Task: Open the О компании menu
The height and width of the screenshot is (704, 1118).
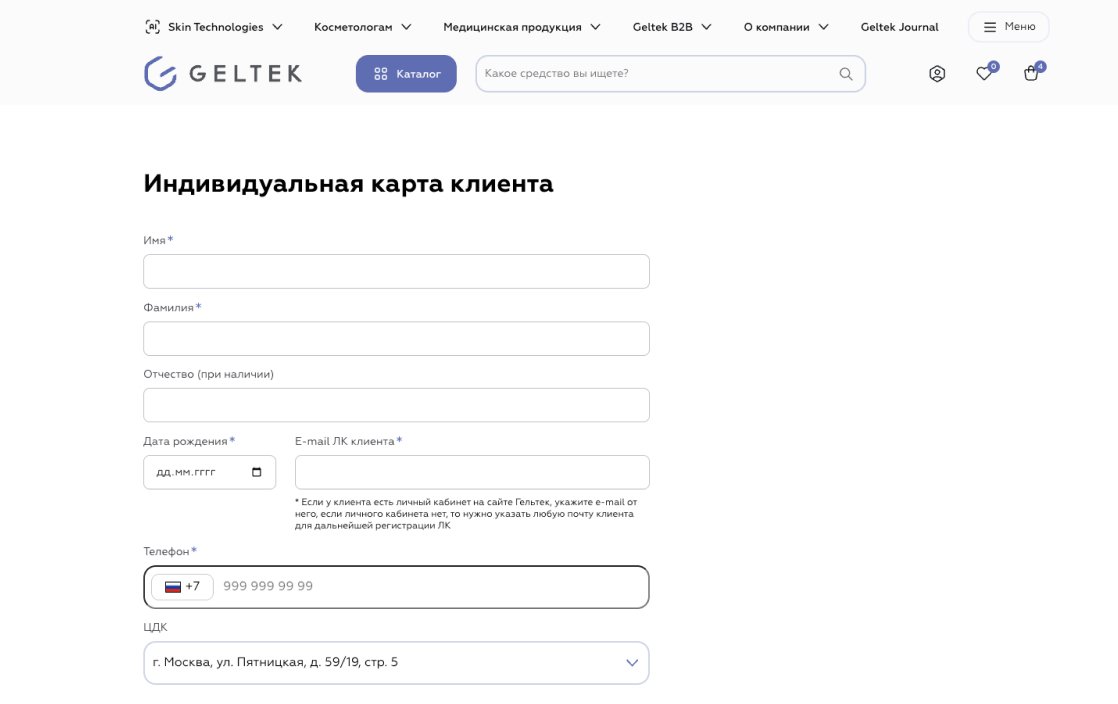Action: click(786, 27)
